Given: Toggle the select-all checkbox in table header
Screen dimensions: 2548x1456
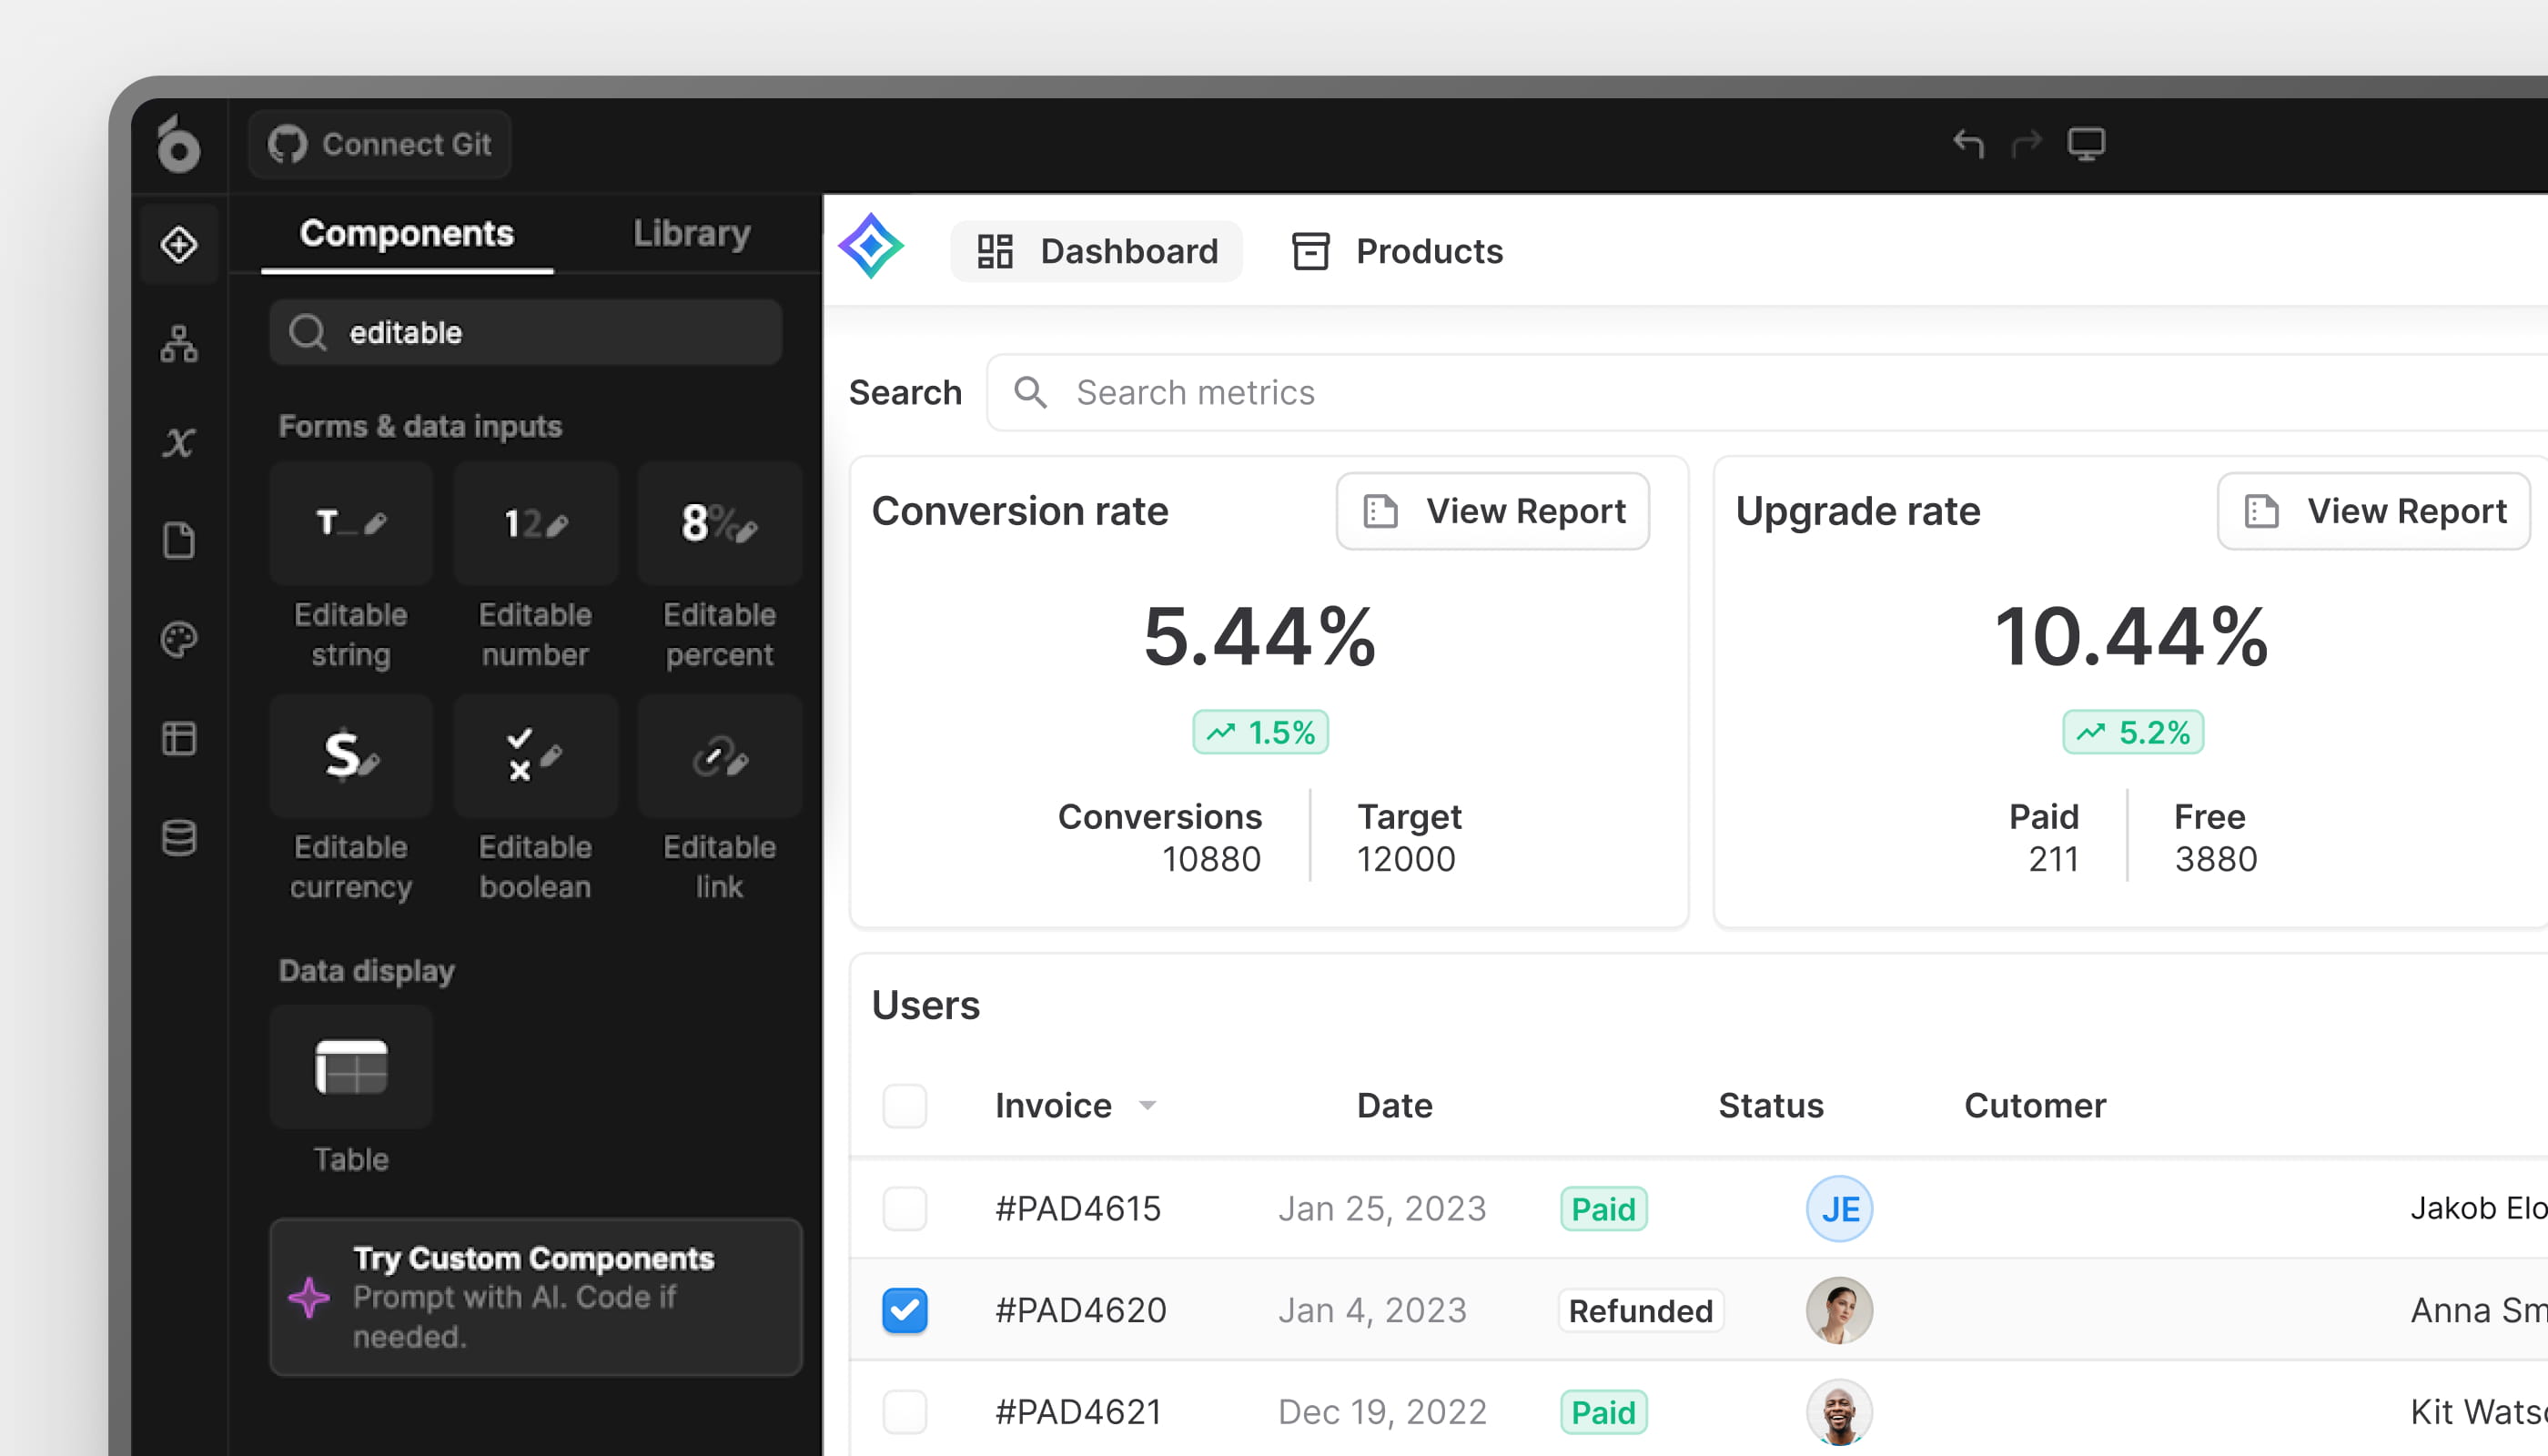Looking at the screenshot, I should click(904, 1106).
